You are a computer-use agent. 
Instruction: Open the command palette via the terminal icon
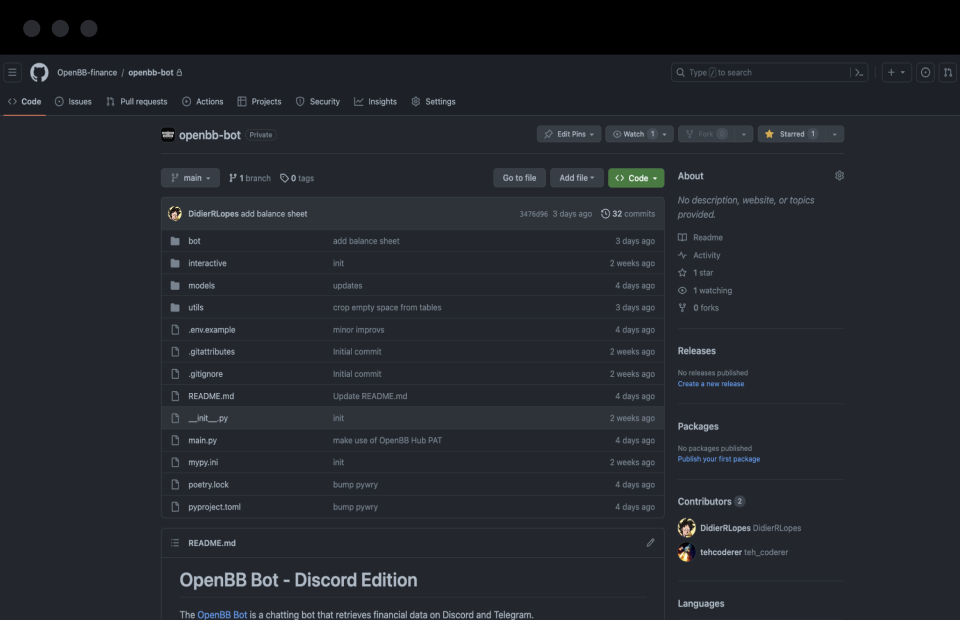tap(858, 71)
